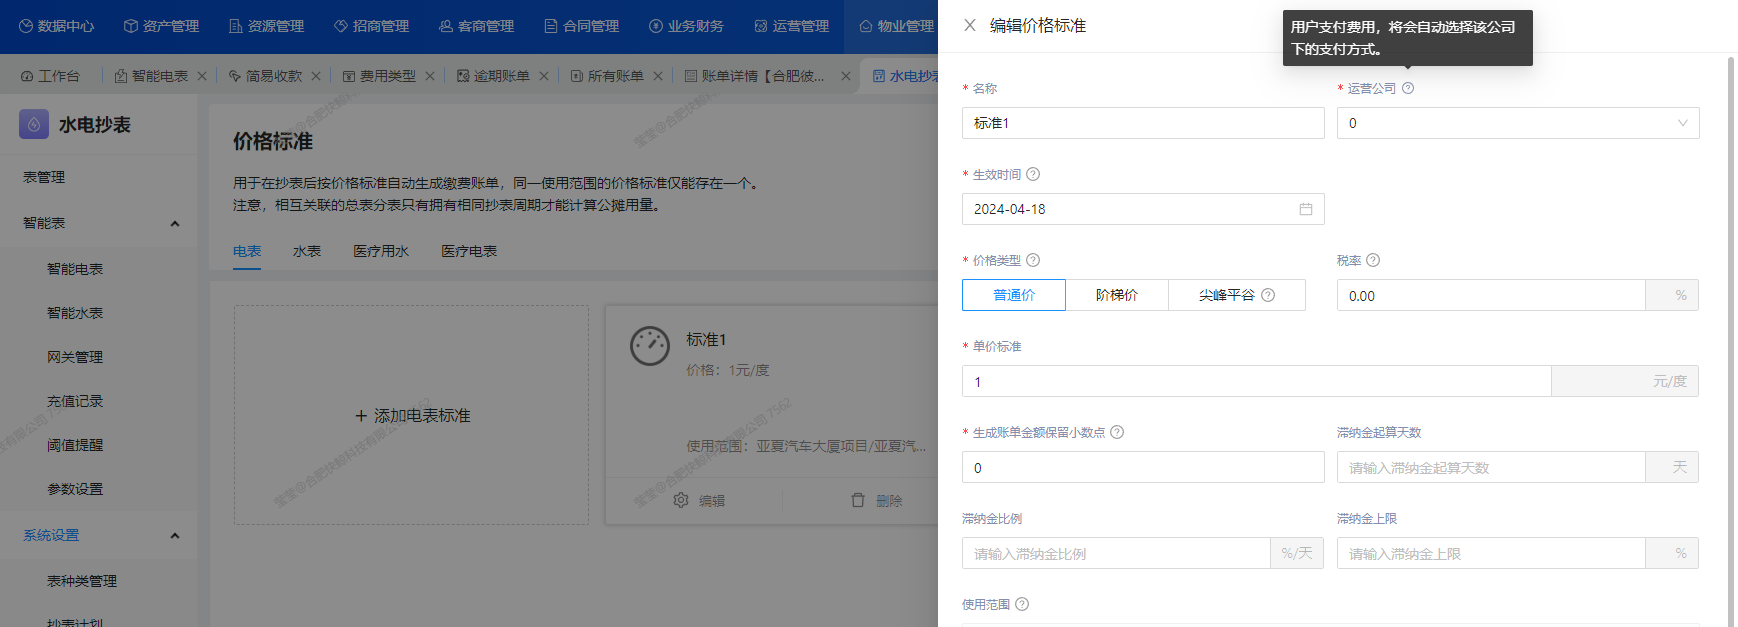This screenshot has width=1738, height=627.
Task: Click the help icon beside 税率
Action: 1373,260
